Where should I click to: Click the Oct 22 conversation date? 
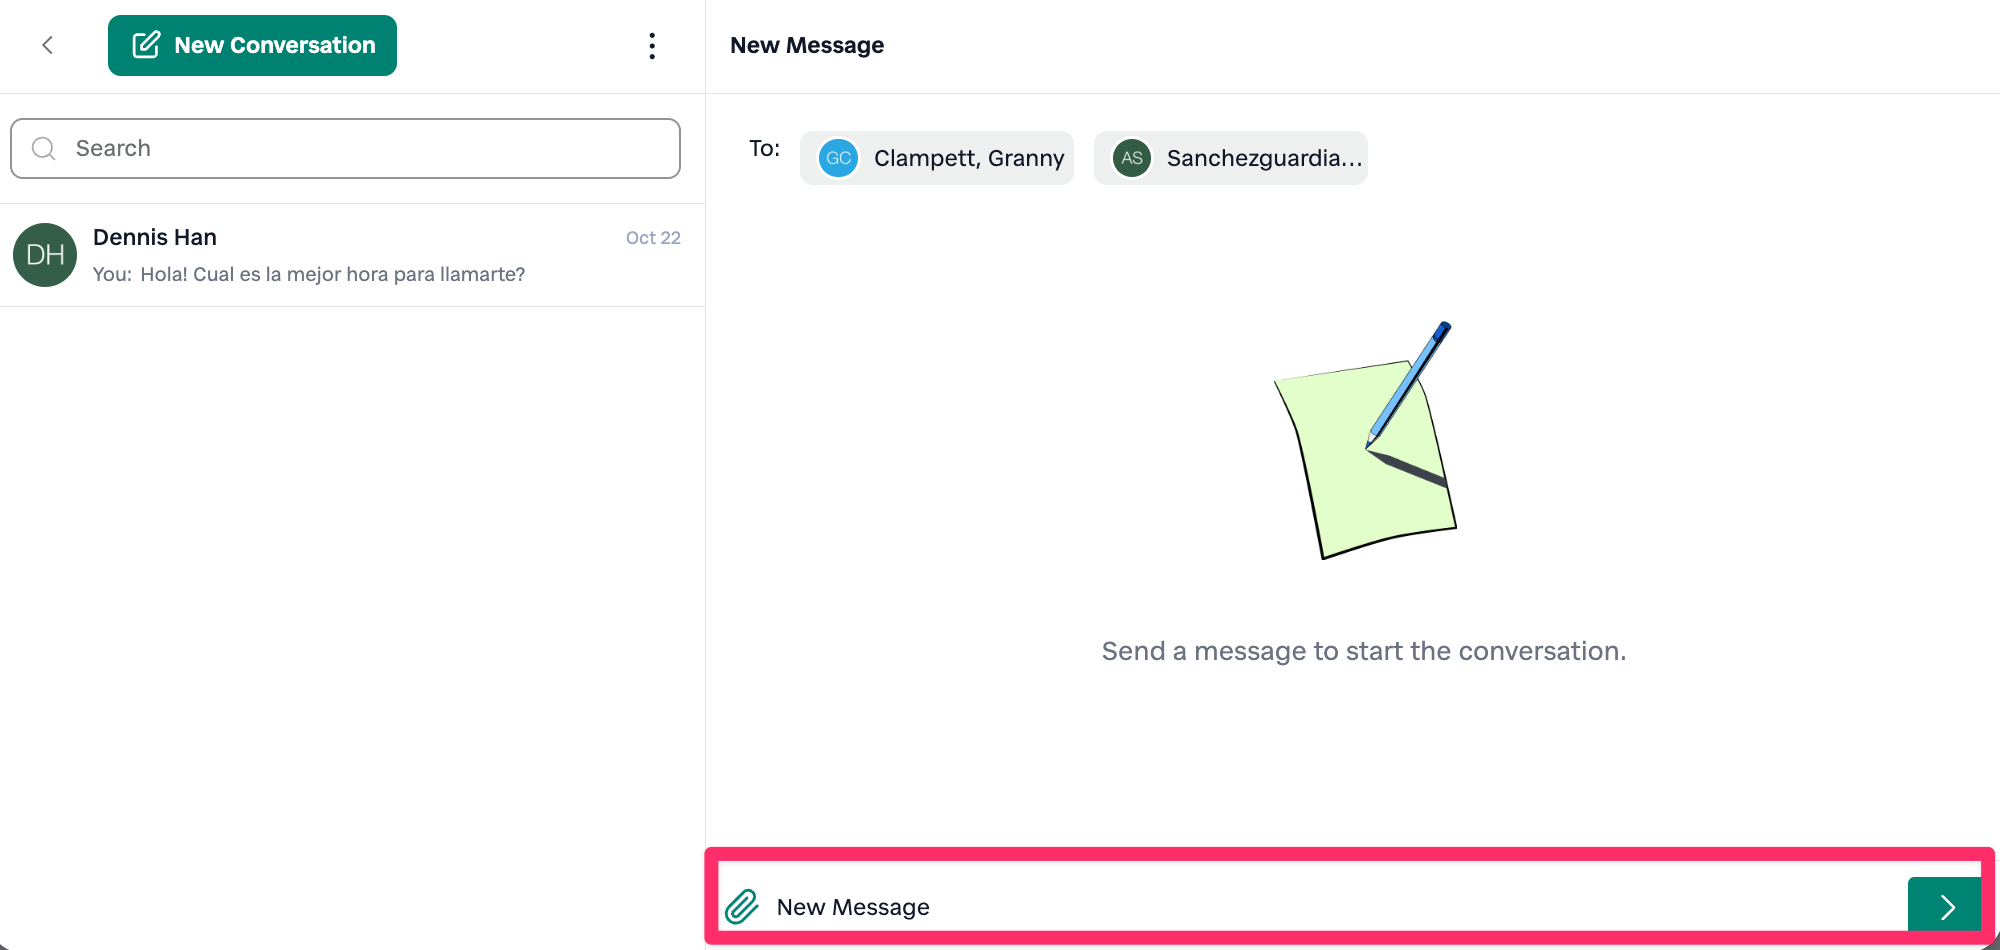click(x=653, y=238)
